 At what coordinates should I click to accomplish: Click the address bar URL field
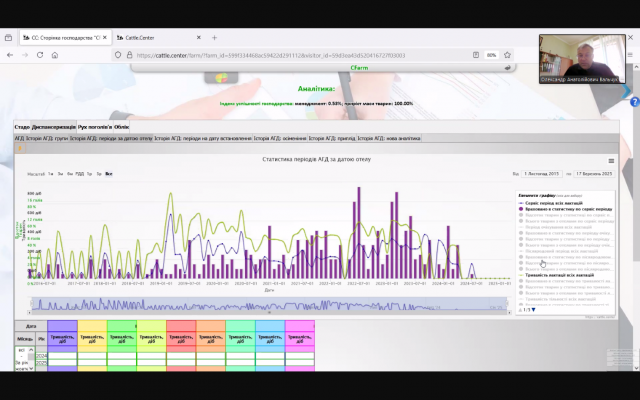click(x=271, y=55)
